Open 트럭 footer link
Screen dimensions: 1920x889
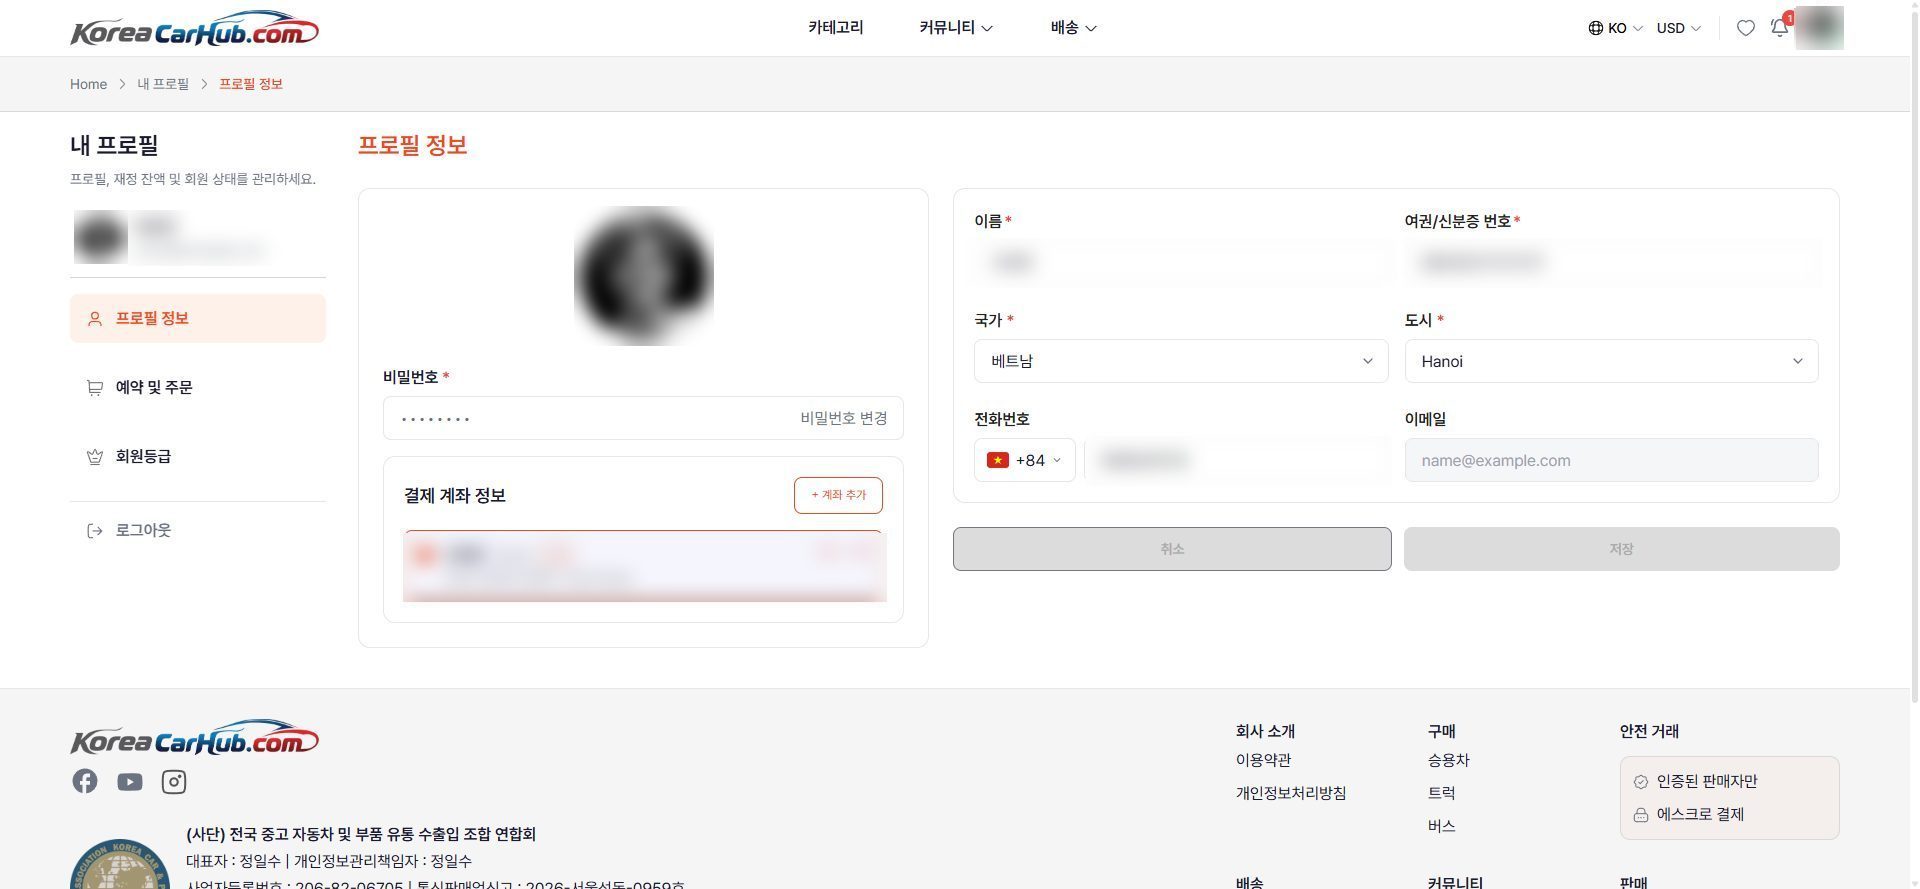1441,793
